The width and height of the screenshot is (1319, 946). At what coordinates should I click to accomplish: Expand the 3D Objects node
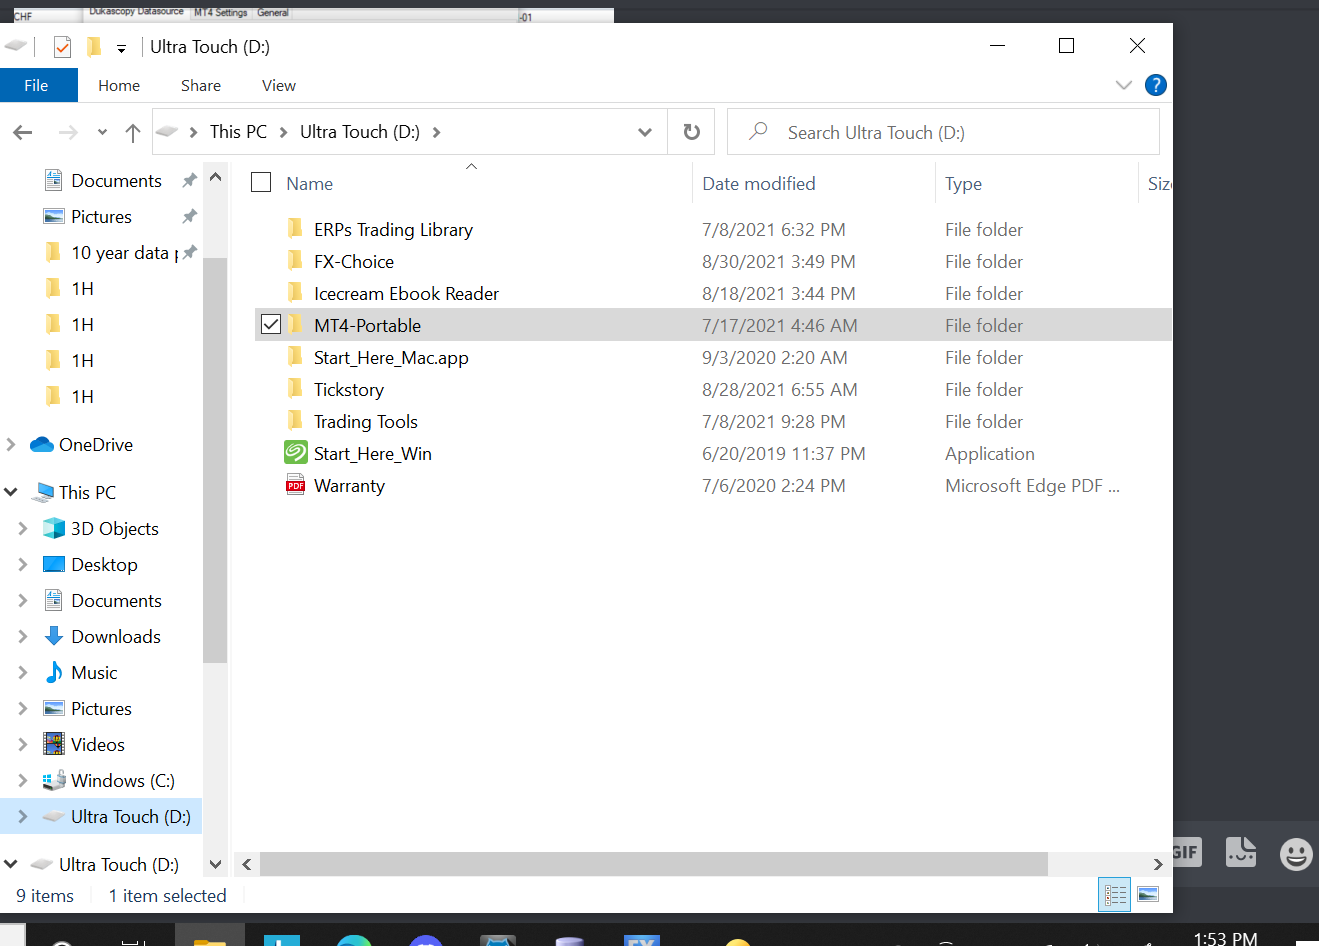[x=23, y=528]
